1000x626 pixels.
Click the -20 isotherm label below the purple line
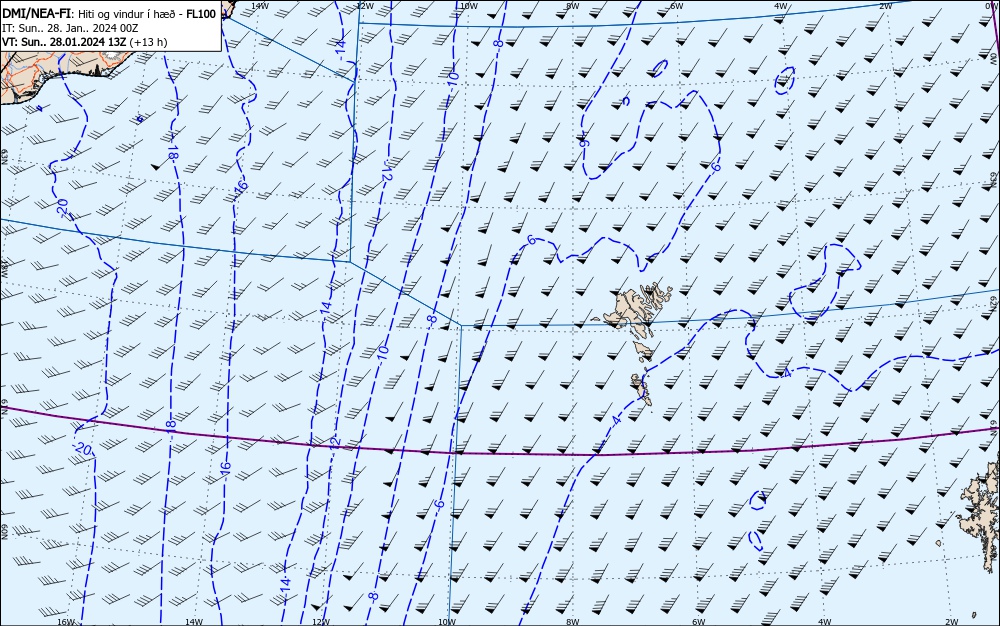82,449
